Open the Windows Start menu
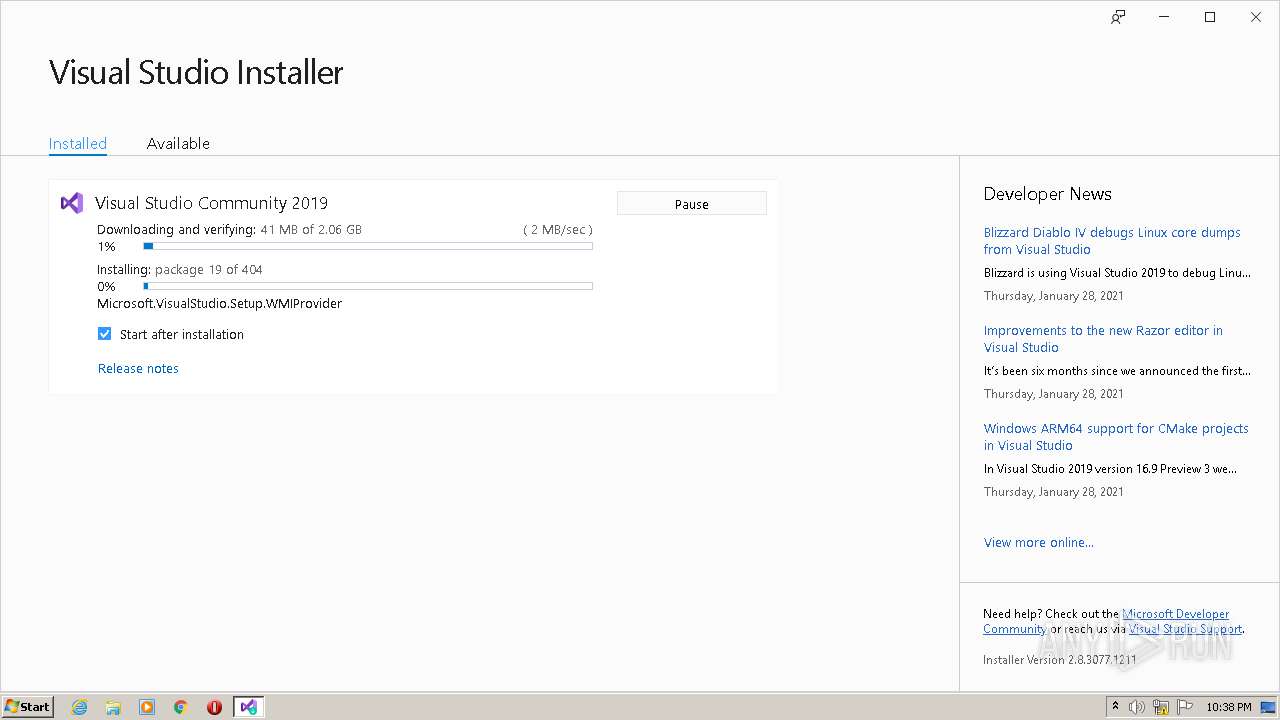 pos(28,707)
